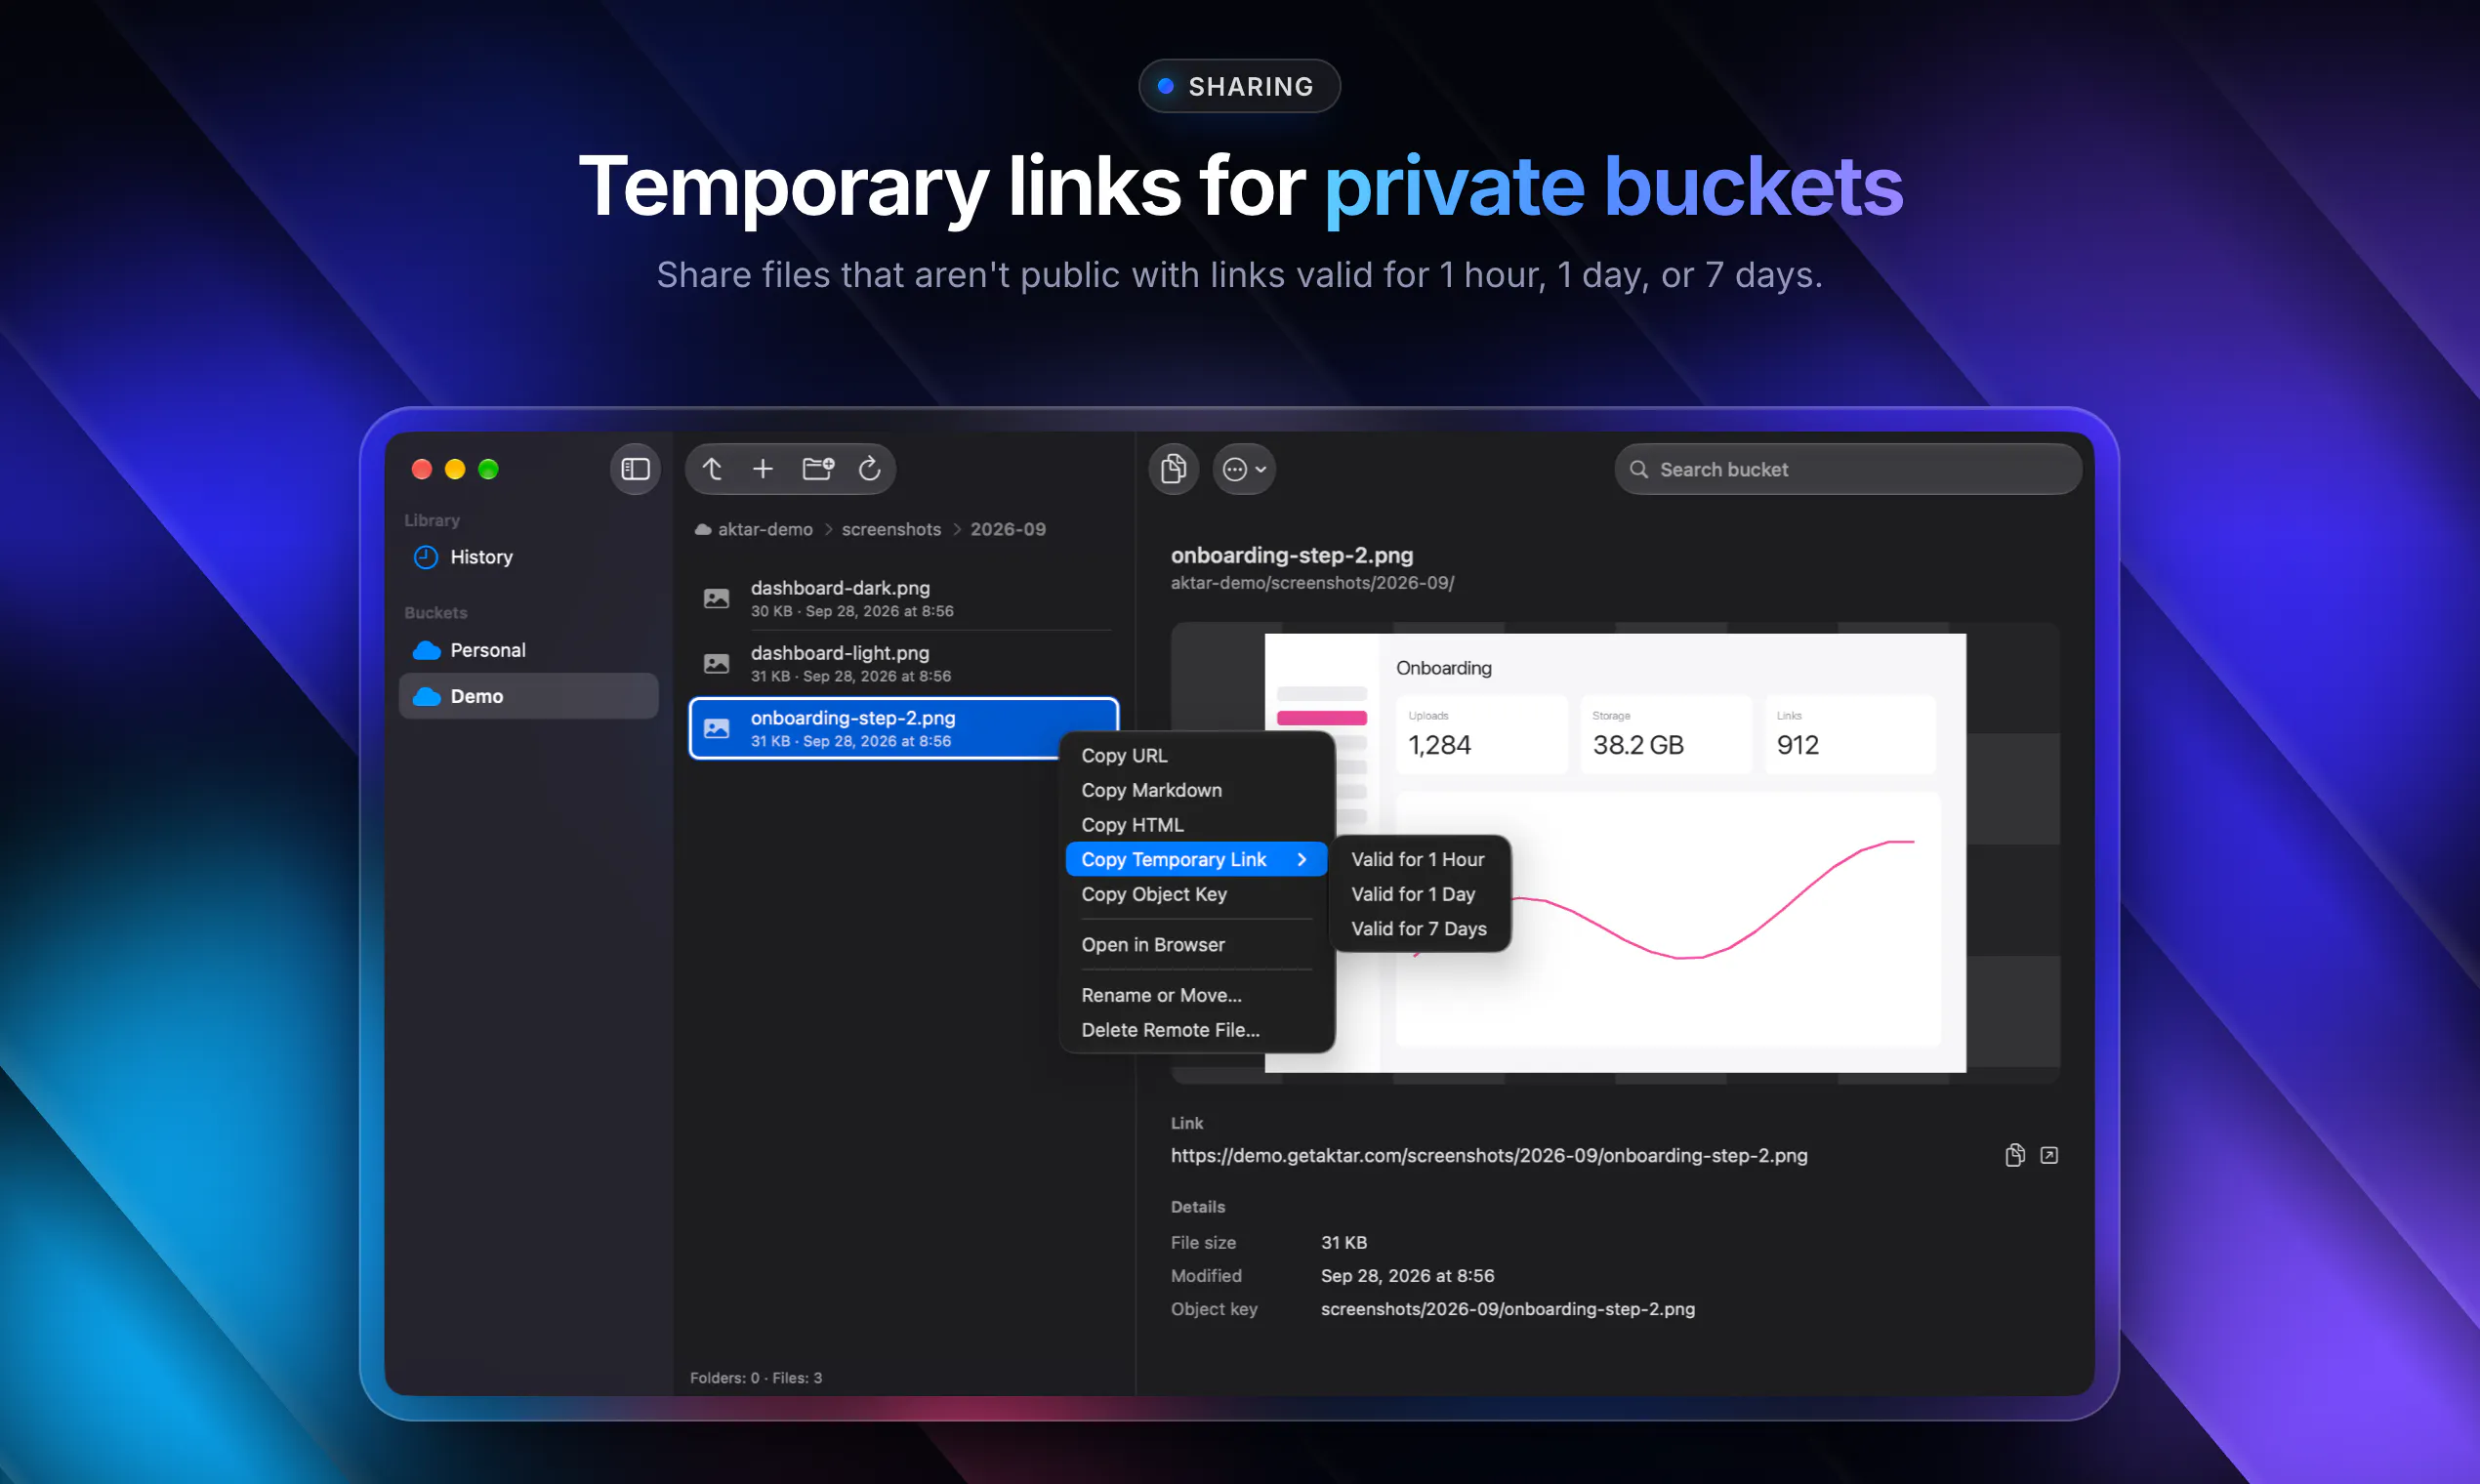Choose Copy Markdown from the context menu

pos(1197,790)
